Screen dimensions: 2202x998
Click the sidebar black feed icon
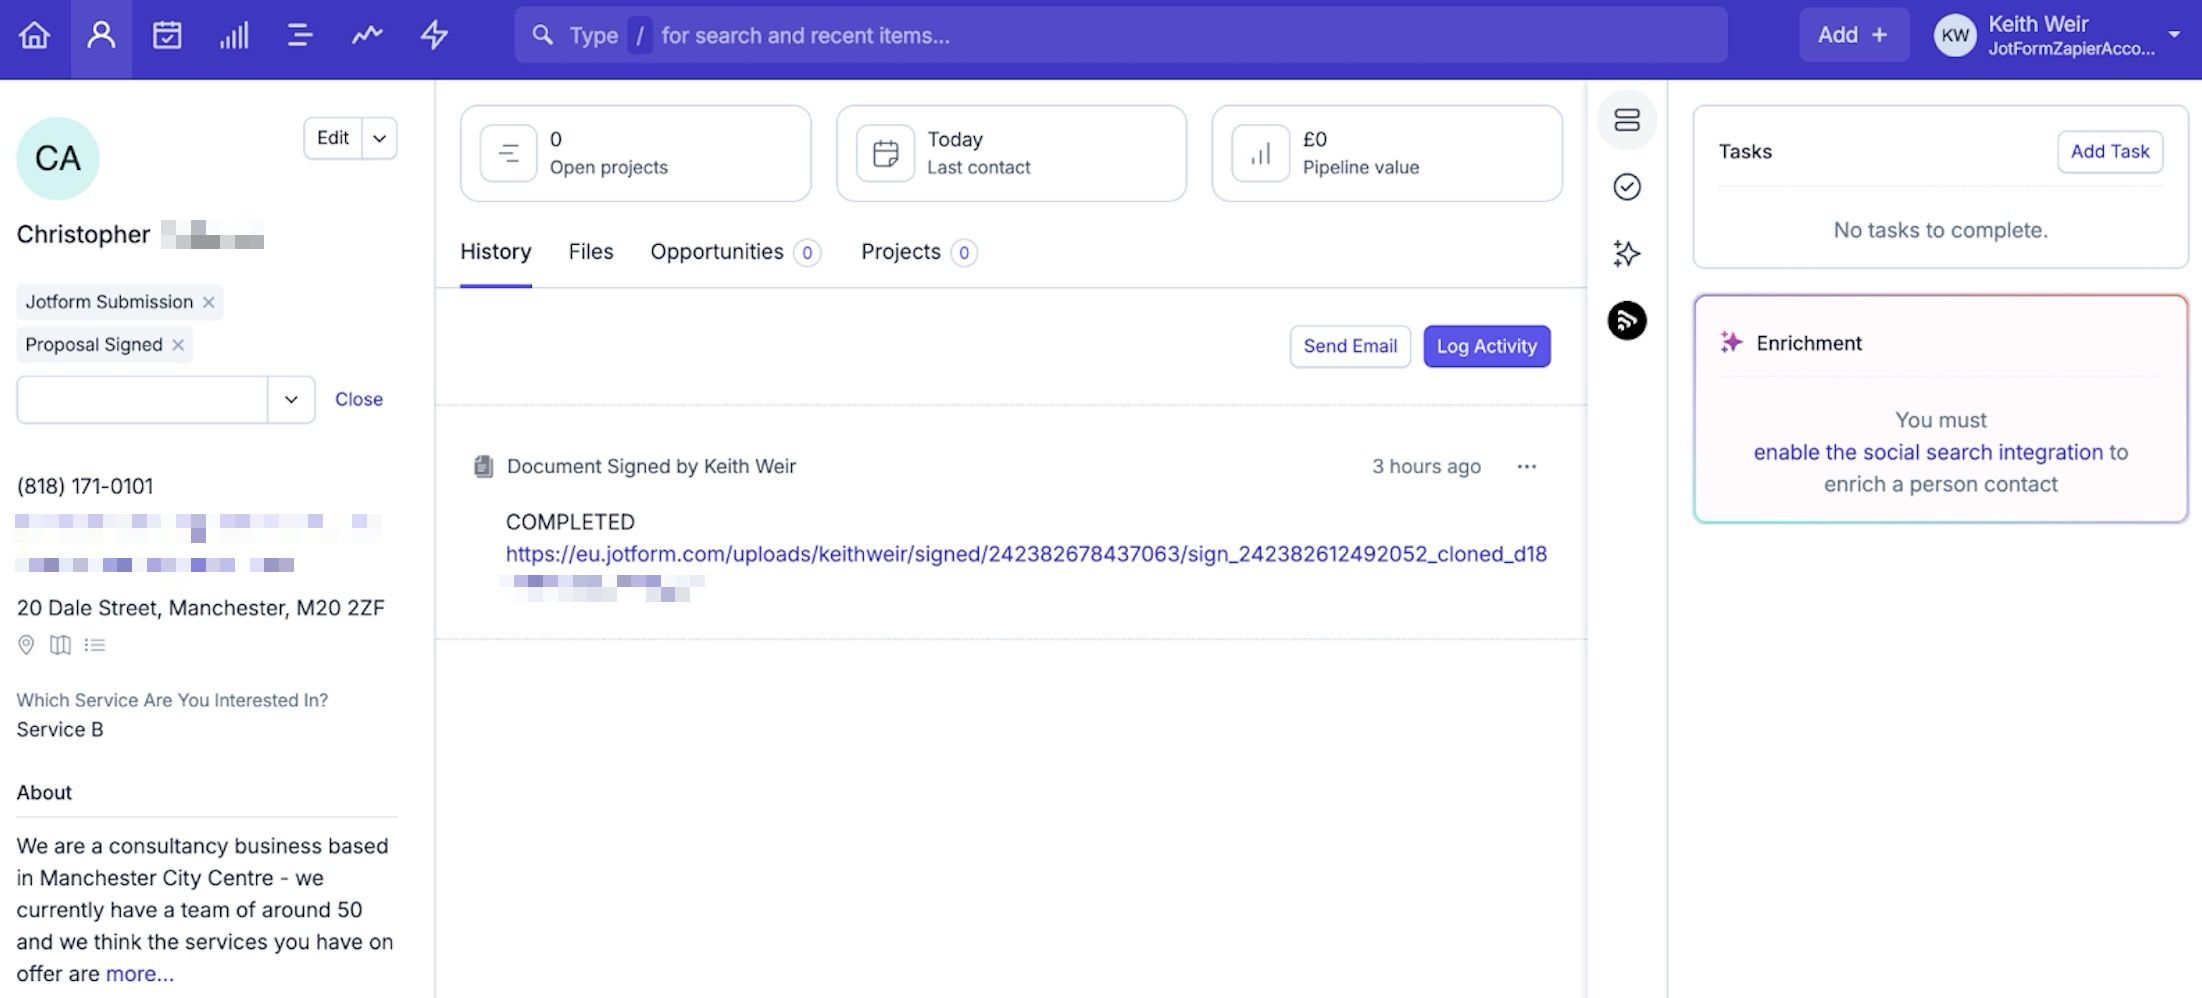click(x=1626, y=320)
